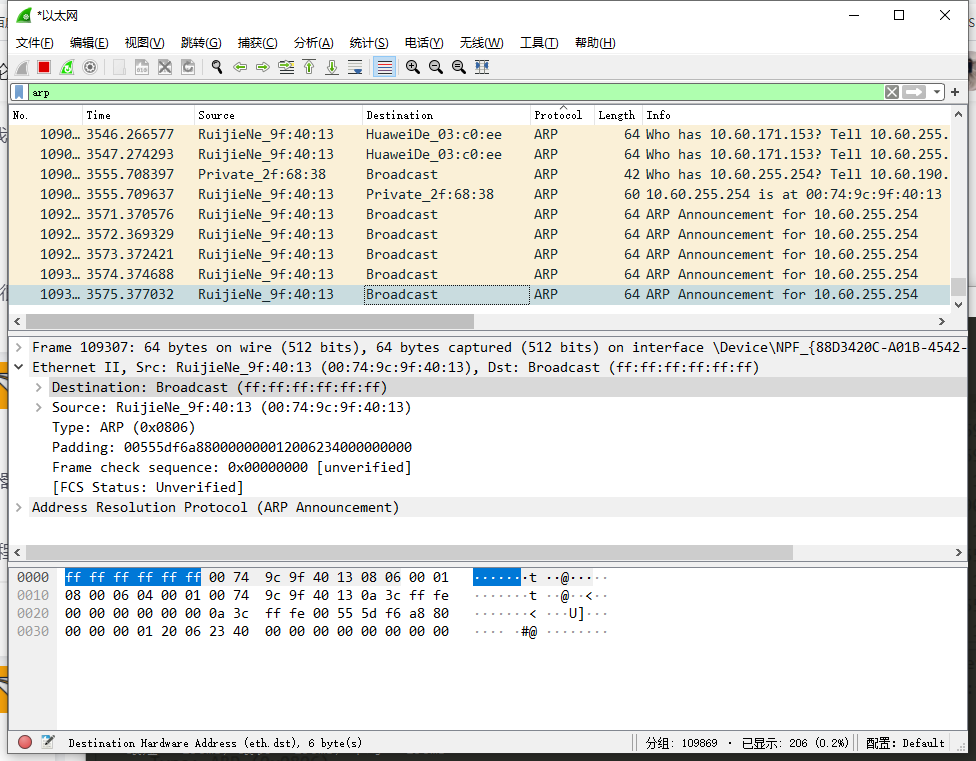Sort packets by Length column header
Viewport: 976px width, 761px height.
tap(618, 115)
